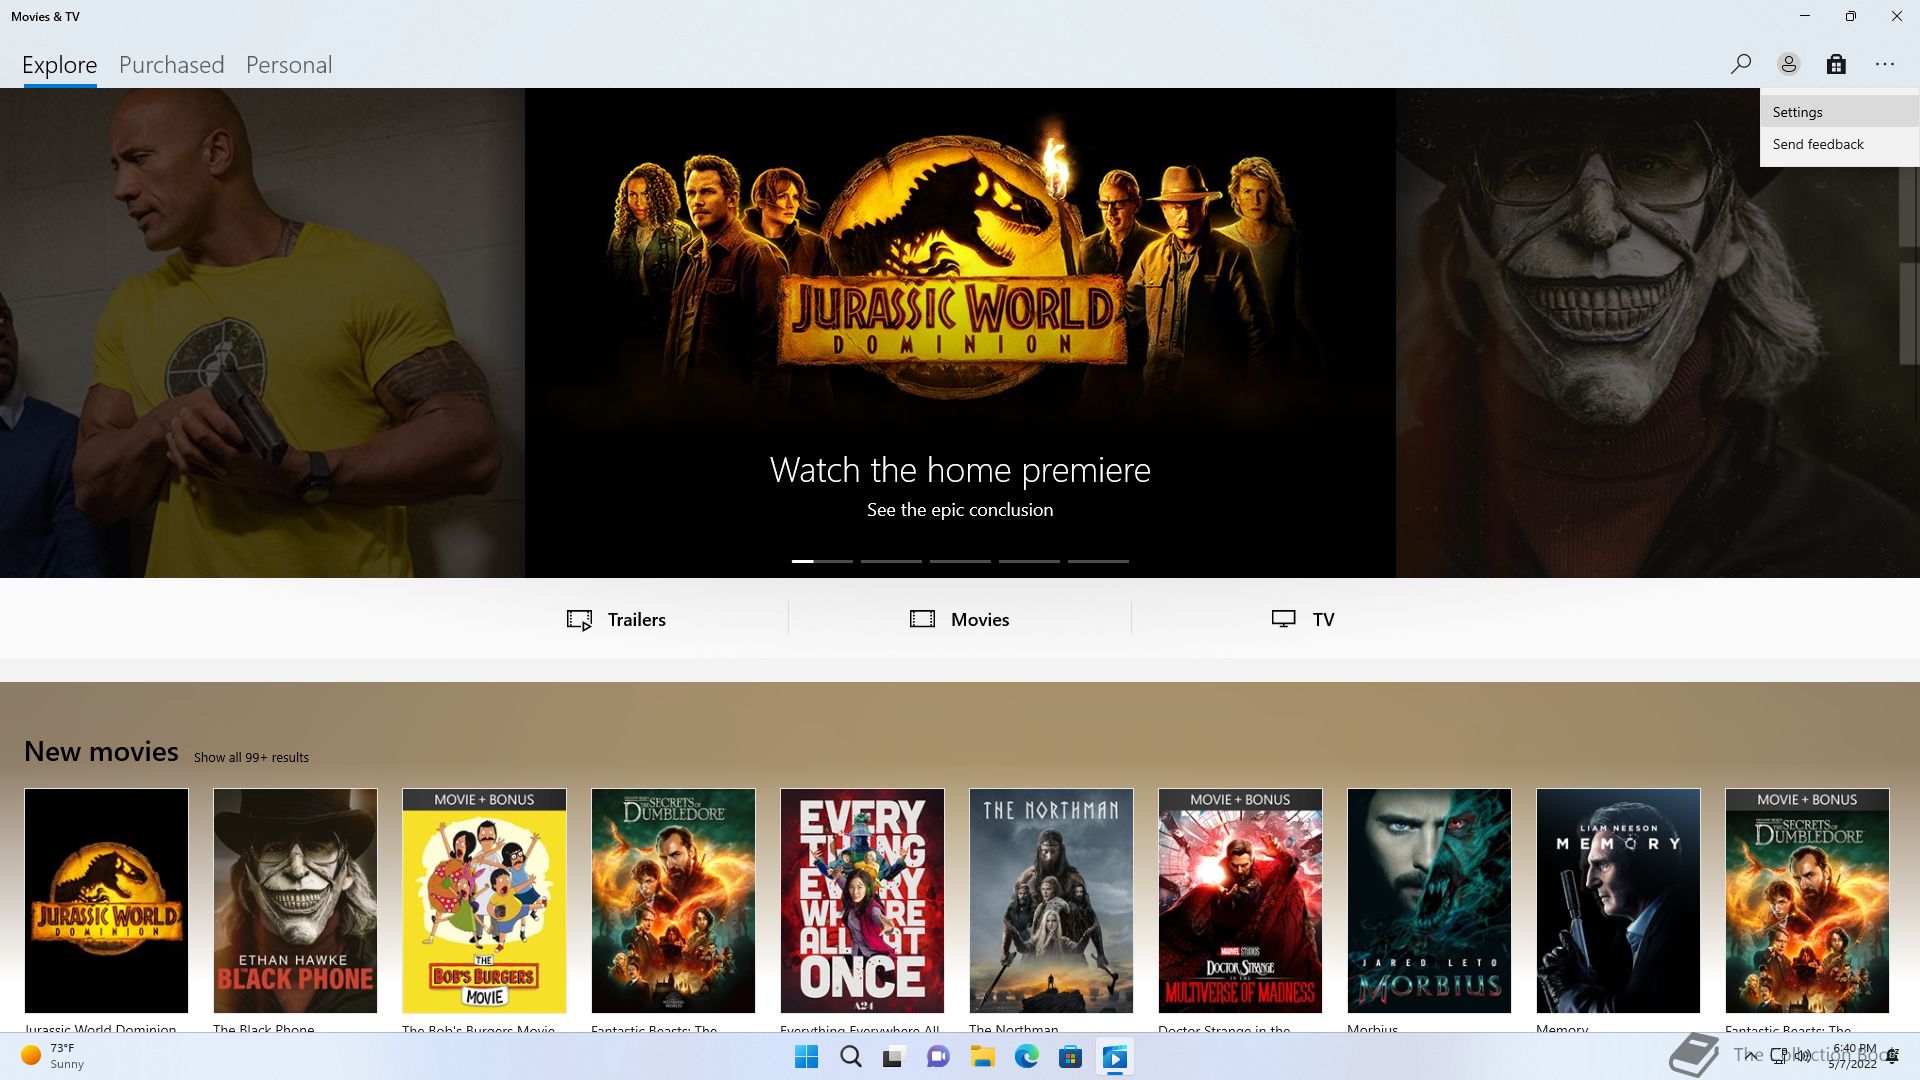Open The Black Phone movie poster
This screenshot has width=1920, height=1080.
click(295, 900)
